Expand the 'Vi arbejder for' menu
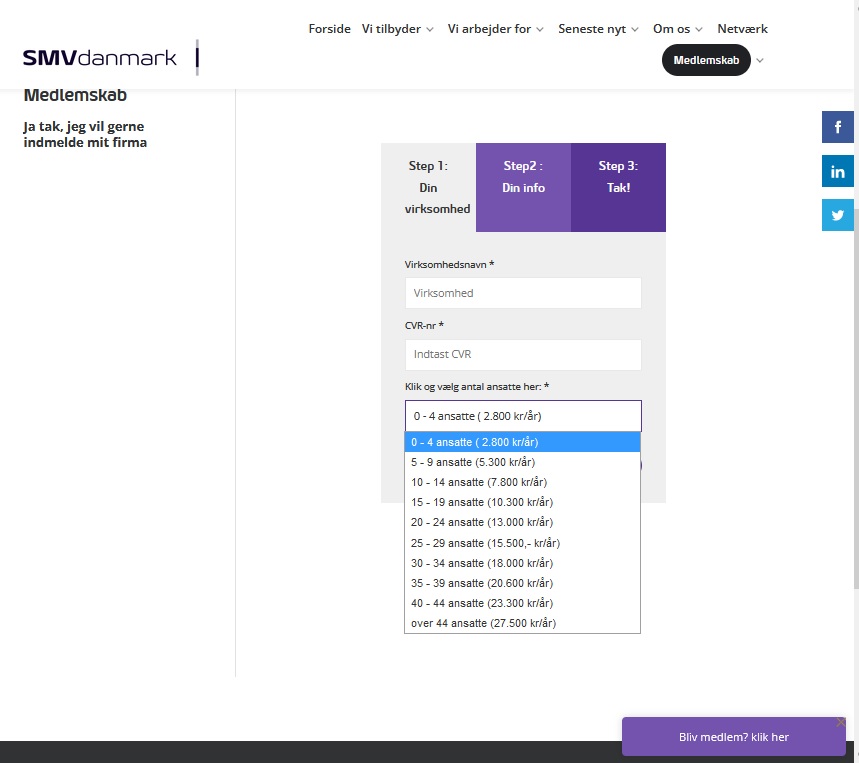The image size is (859, 763). coord(495,29)
